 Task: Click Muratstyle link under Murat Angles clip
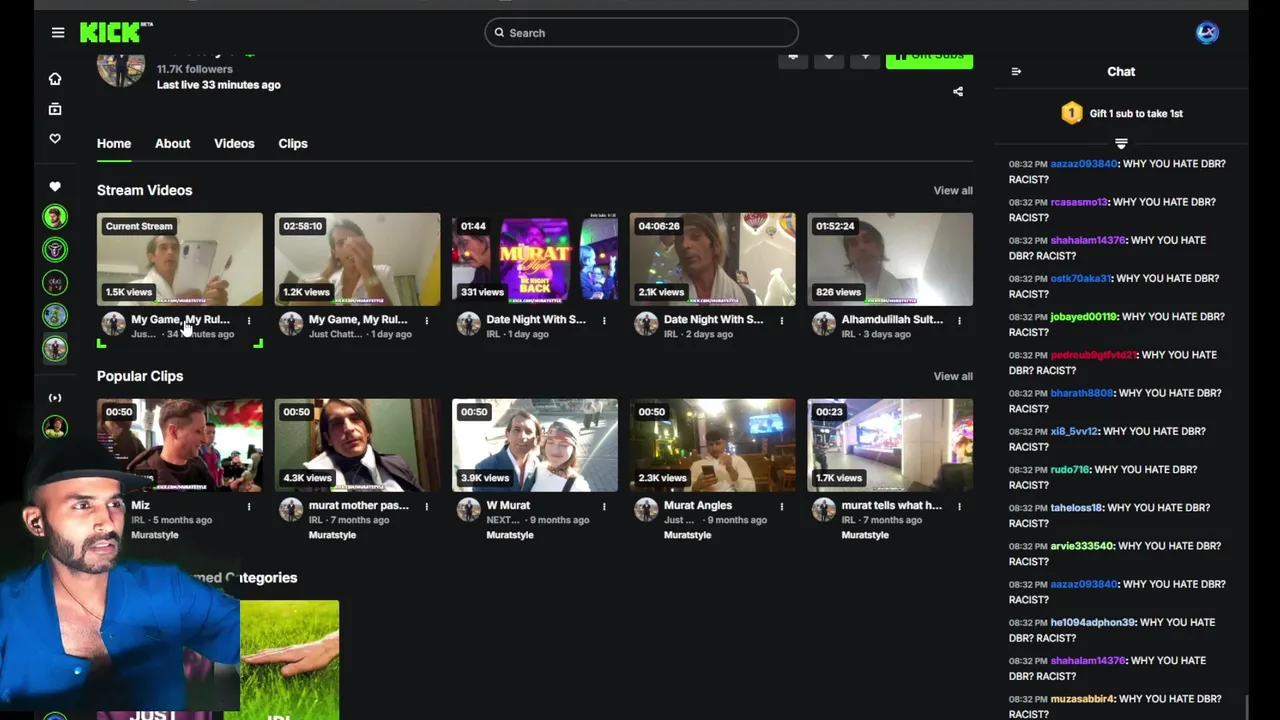click(688, 535)
